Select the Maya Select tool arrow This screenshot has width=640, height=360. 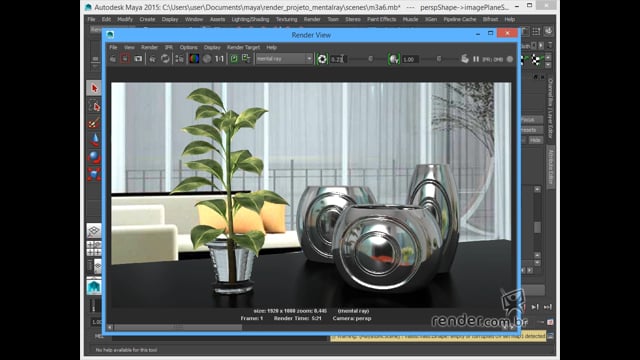tap(94, 88)
